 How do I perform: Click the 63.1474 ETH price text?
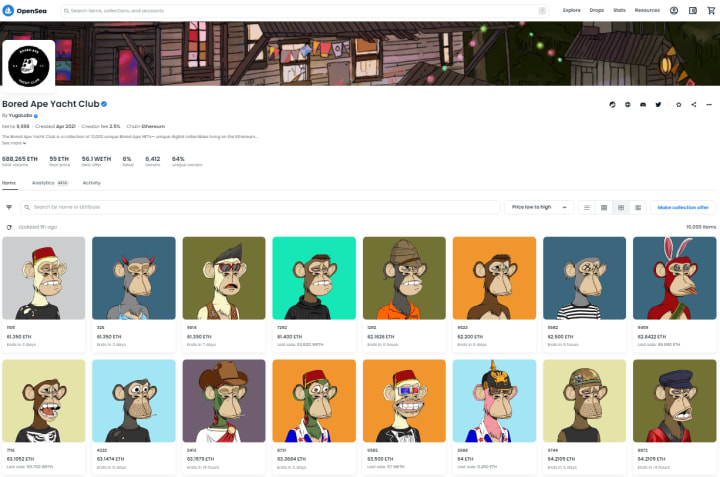(x=110, y=459)
